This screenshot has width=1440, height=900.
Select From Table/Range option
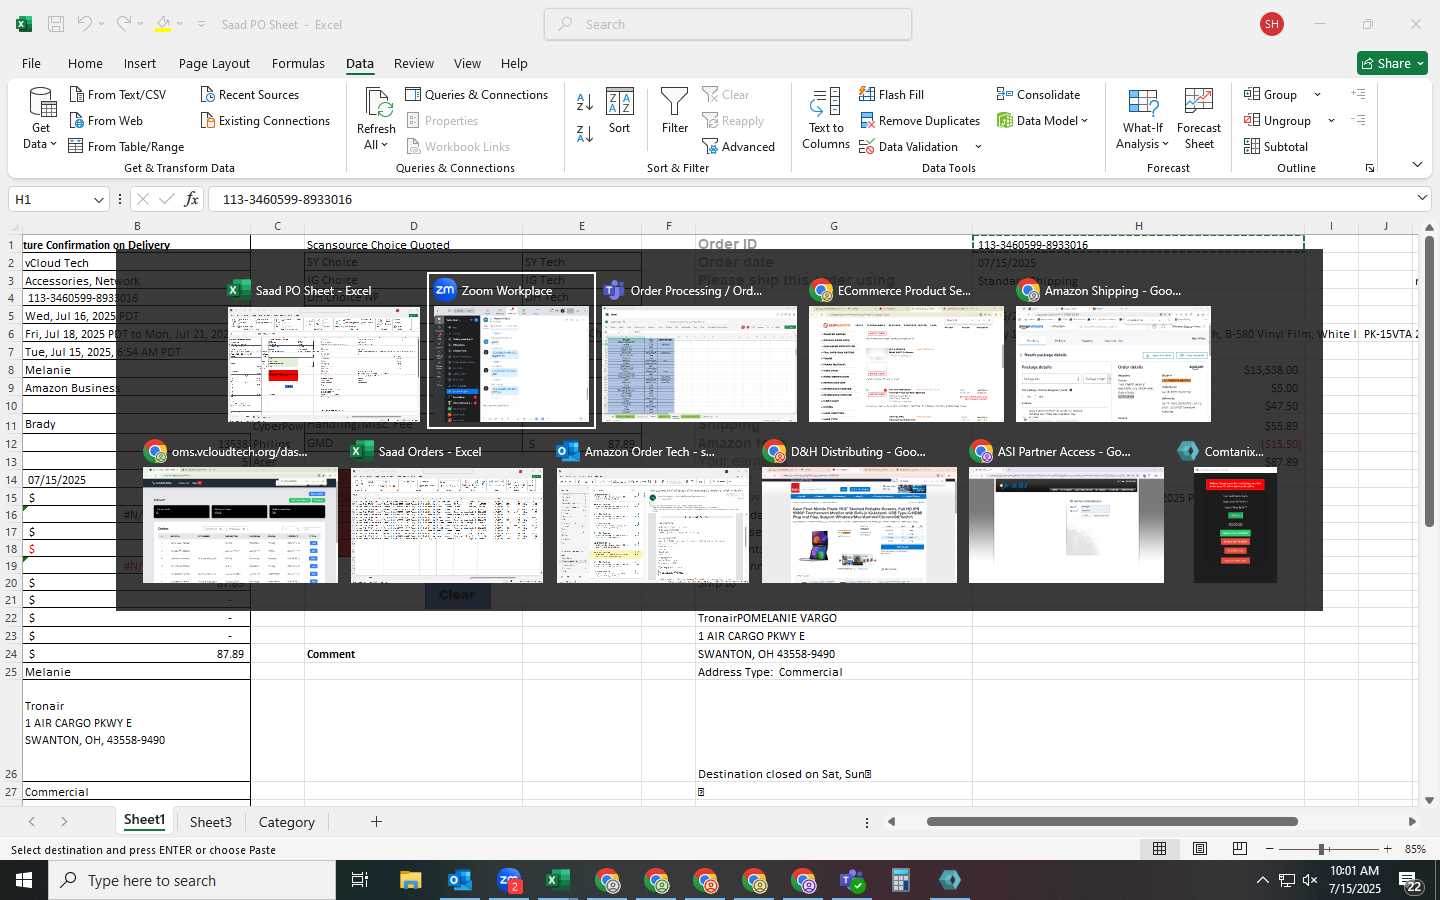coord(126,147)
